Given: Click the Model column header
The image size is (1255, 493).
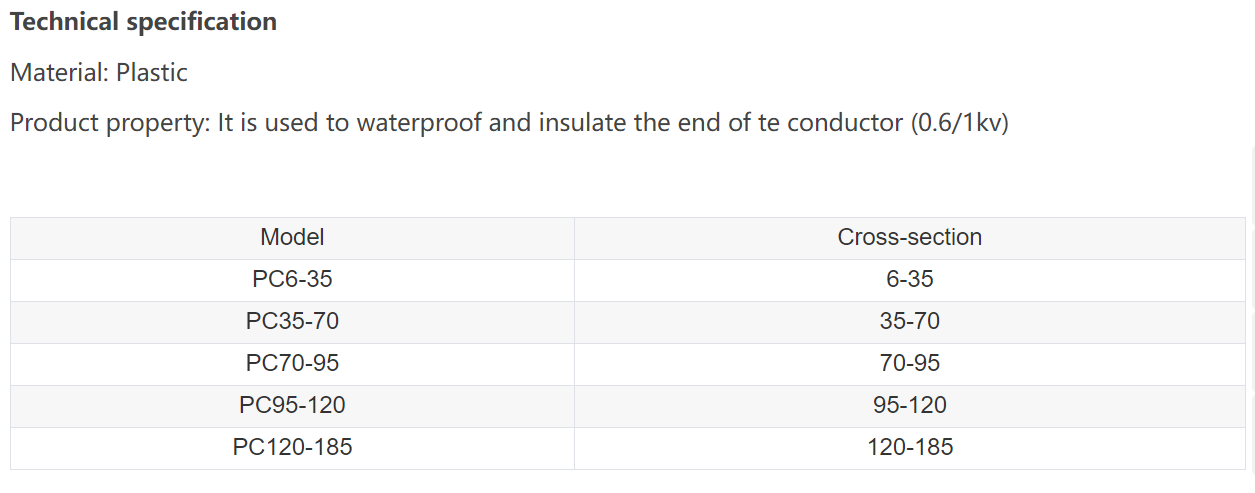Looking at the screenshot, I should click(x=292, y=238).
